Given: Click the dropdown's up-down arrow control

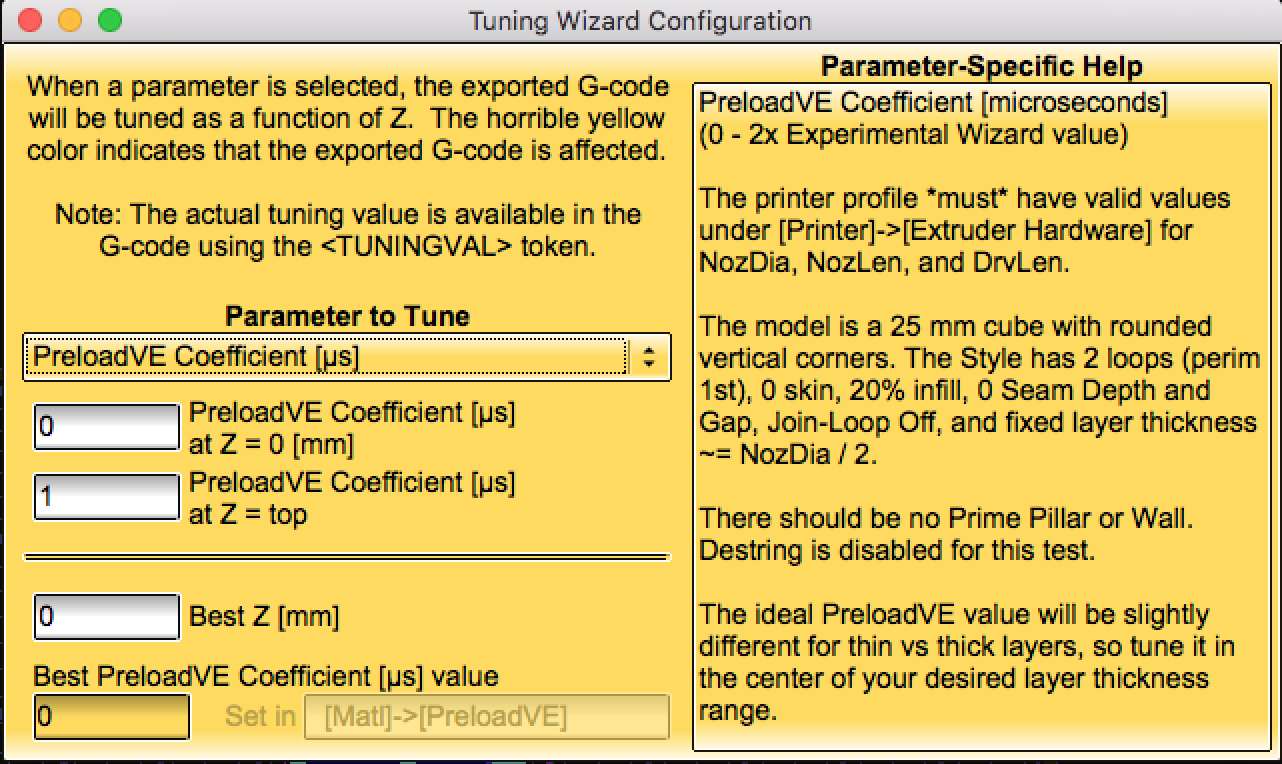Looking at the screenshot, I should [x=649, y=357].
